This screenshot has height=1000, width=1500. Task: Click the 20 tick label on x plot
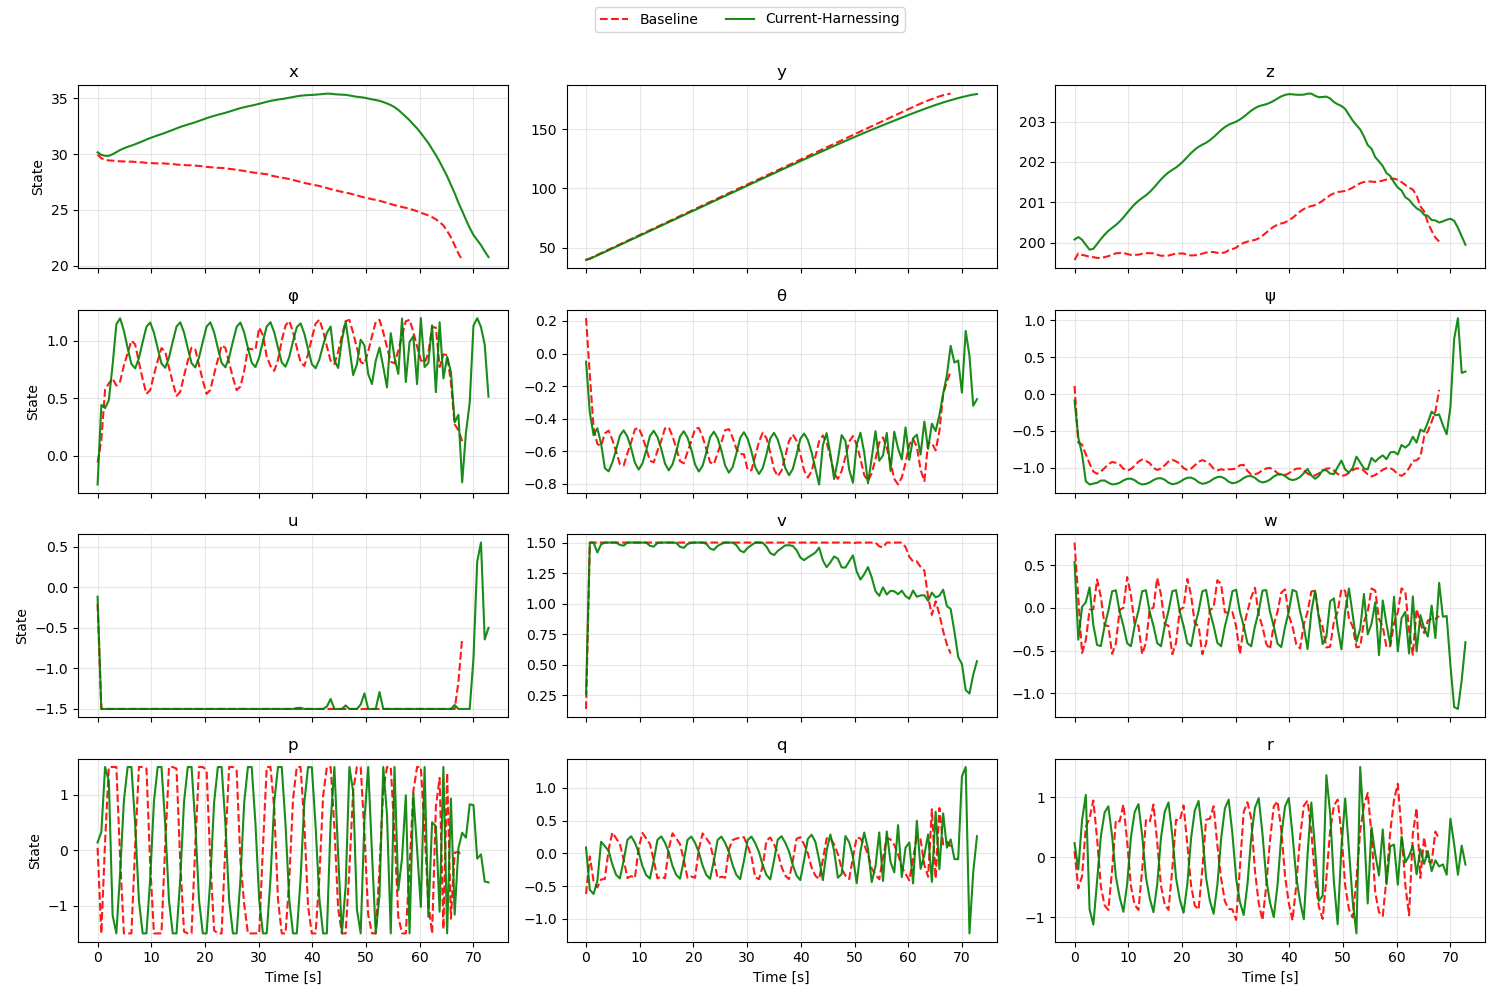[59, 266]
